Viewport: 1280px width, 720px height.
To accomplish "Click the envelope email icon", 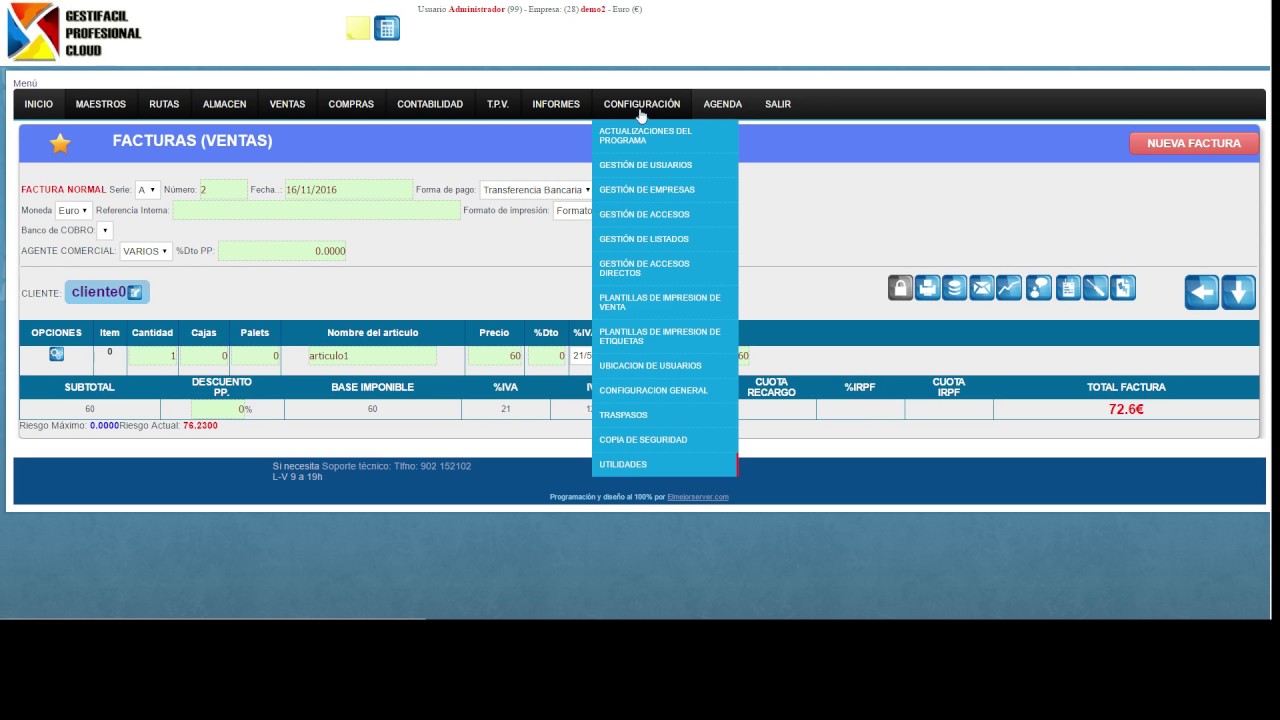I will [981, 289].
